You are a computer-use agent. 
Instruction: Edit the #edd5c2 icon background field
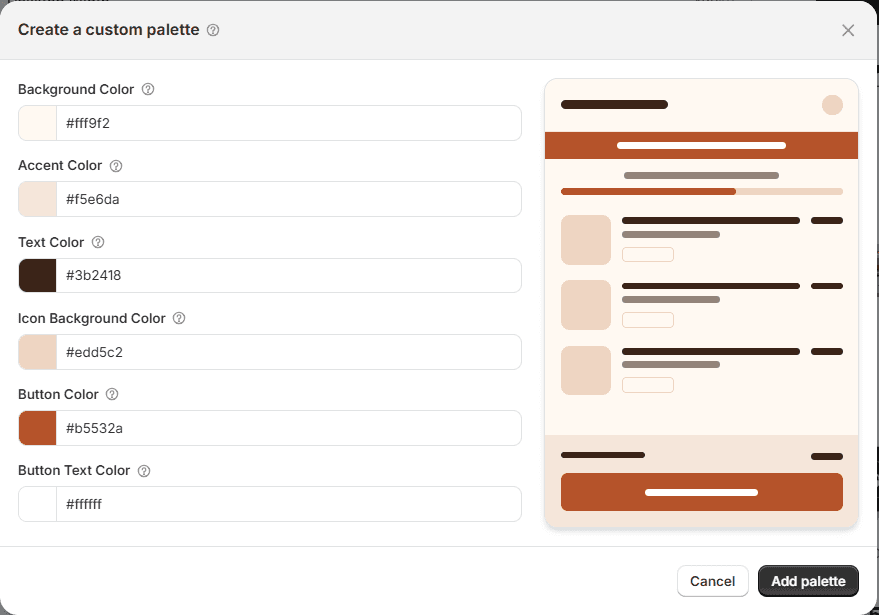[x=289, y=352]
